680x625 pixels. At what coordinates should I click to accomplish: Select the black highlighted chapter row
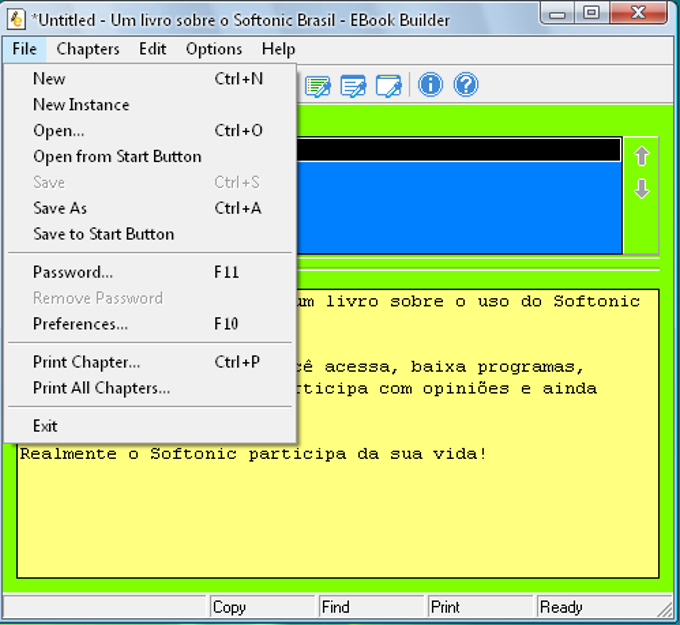(459, 150)
